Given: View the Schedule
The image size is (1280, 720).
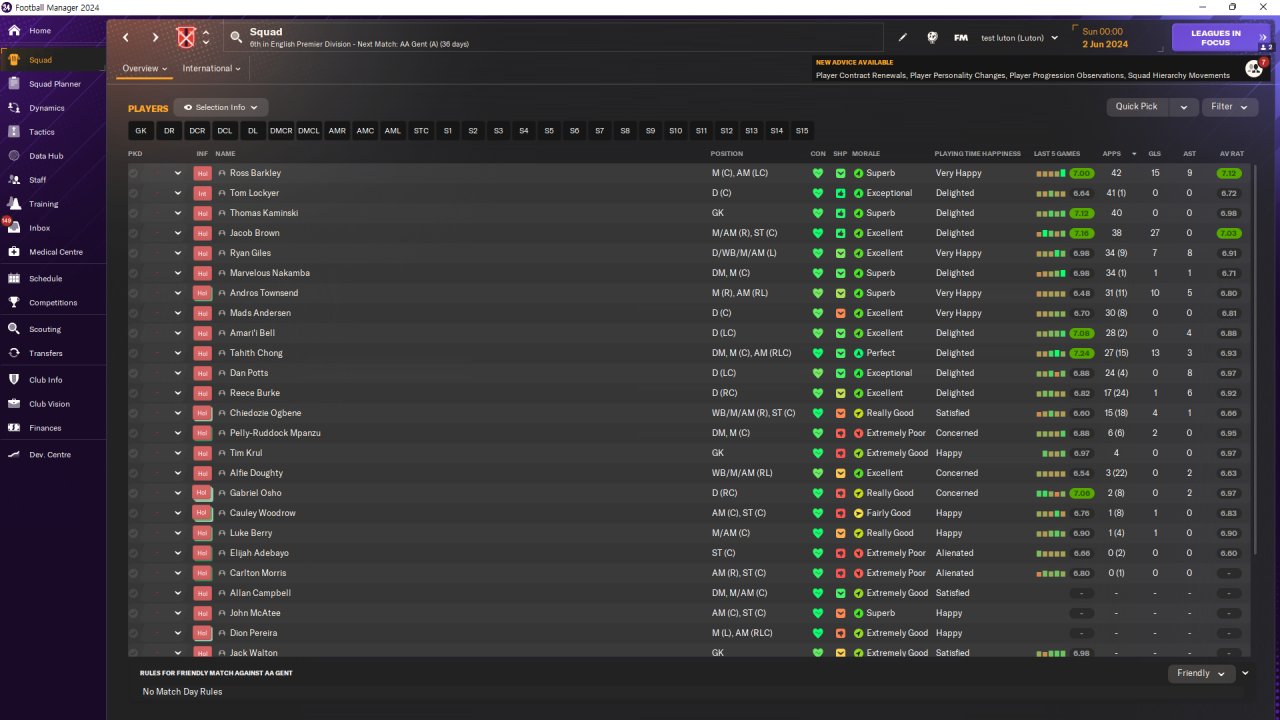Looking at the screenshot, I should tap(45, 279).
